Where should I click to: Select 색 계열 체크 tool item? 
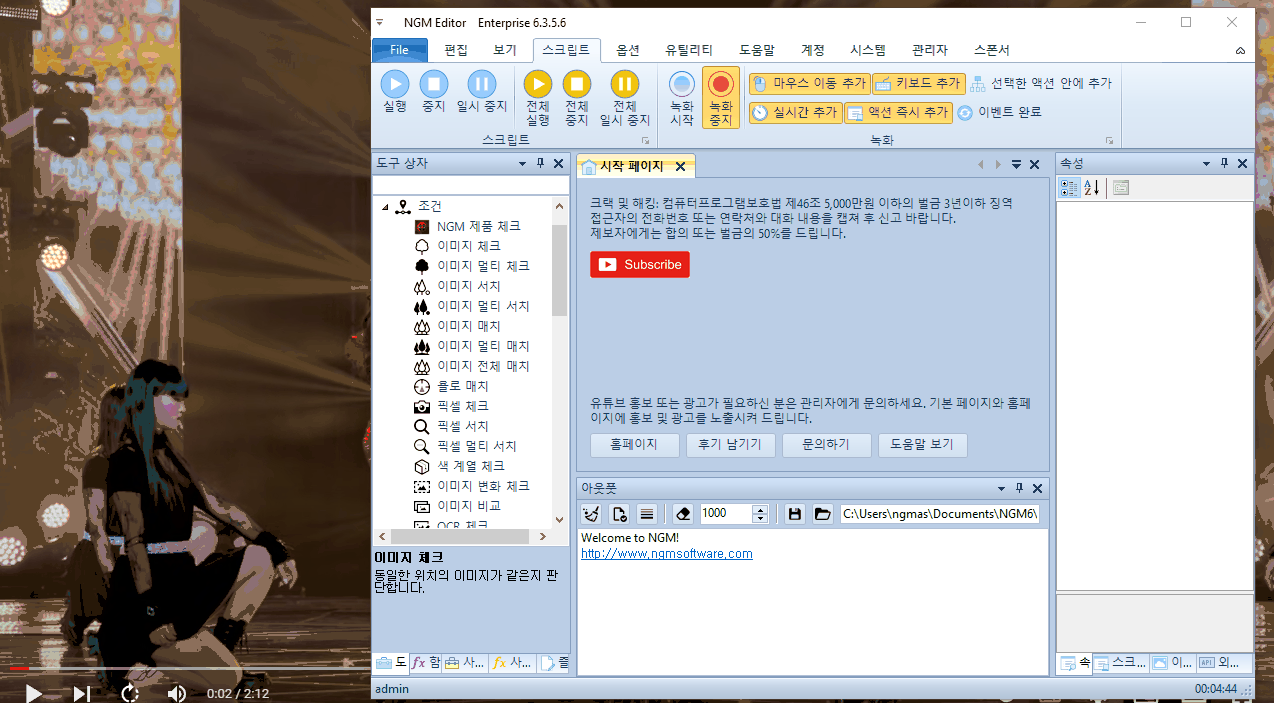point(471,466)
